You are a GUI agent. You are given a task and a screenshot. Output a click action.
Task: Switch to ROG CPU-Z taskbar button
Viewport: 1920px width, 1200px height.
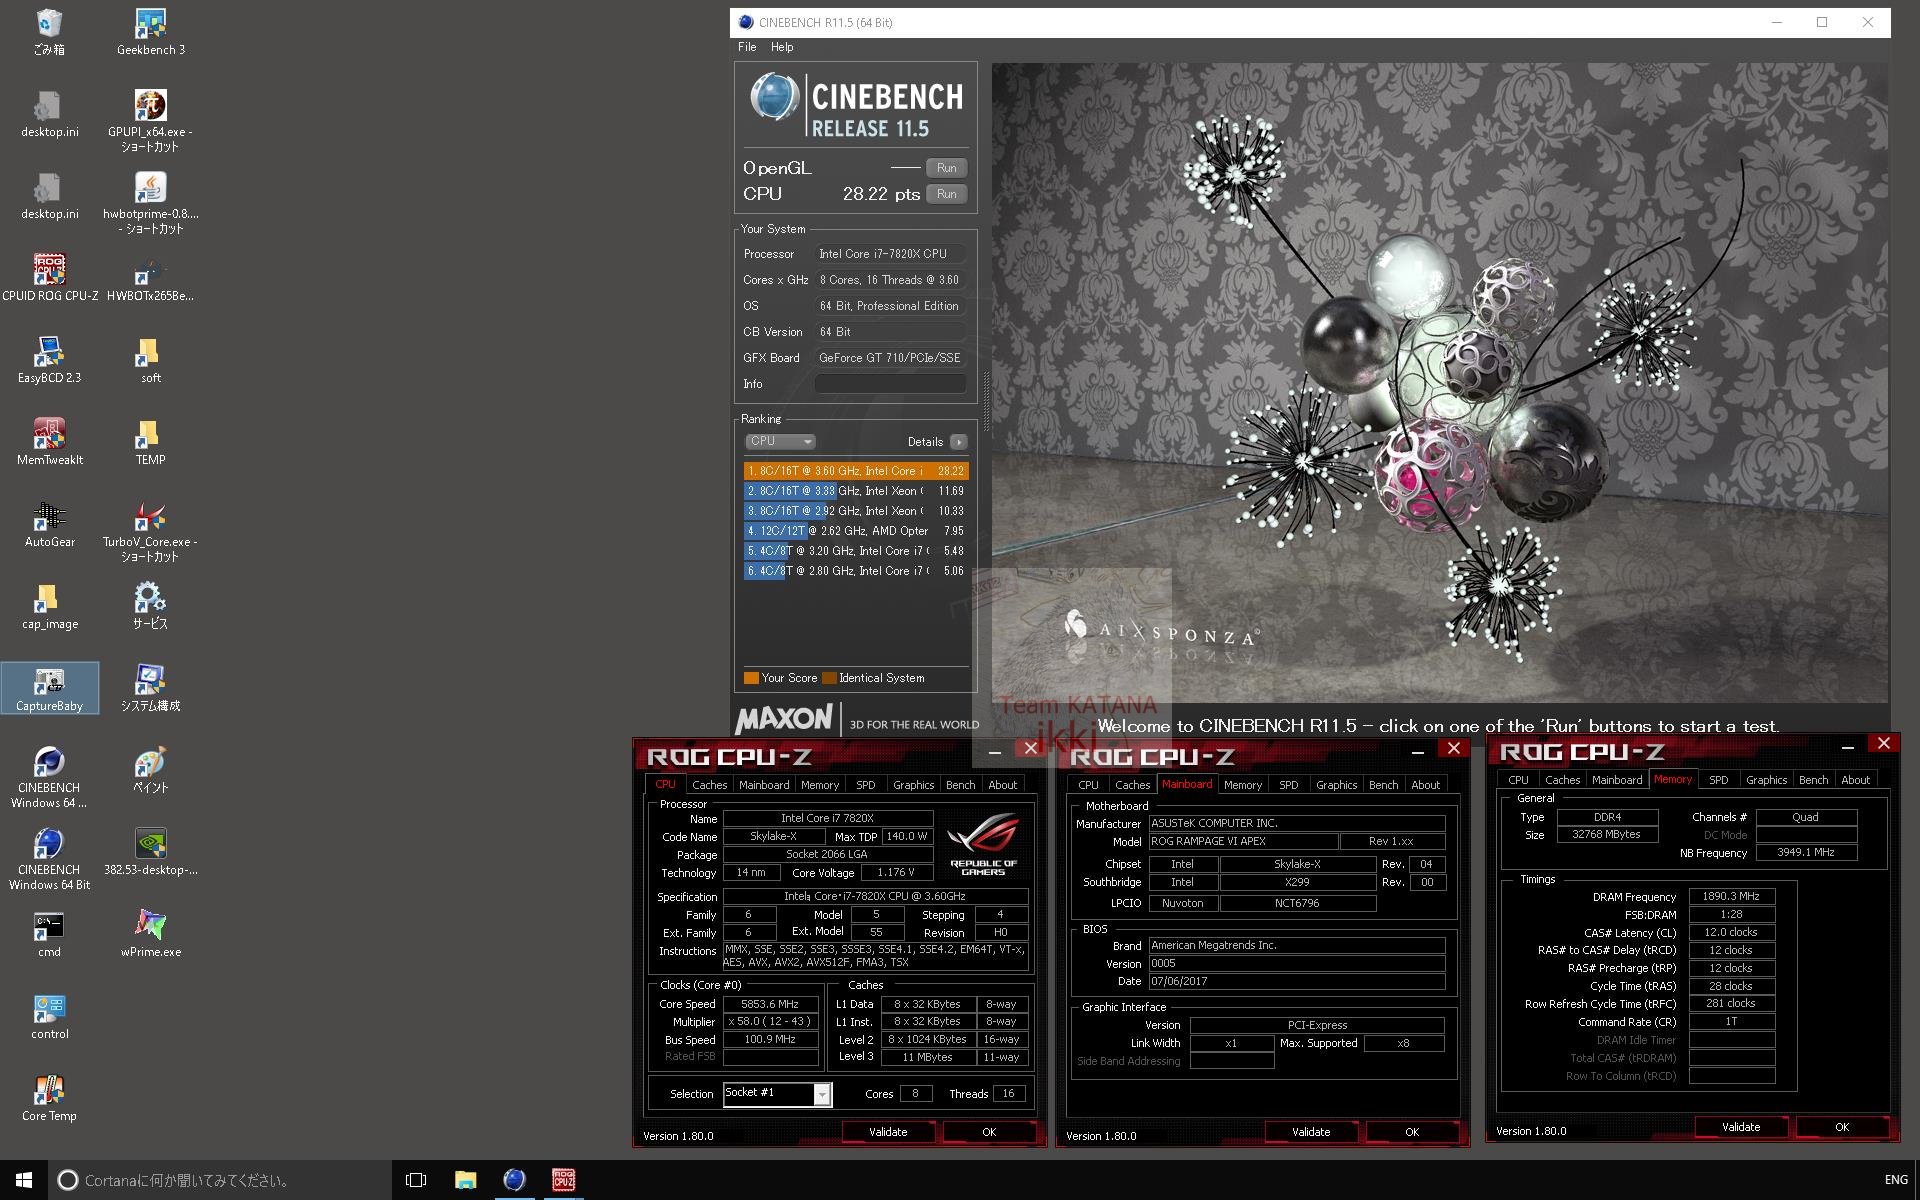click(x=563, y=1180)
